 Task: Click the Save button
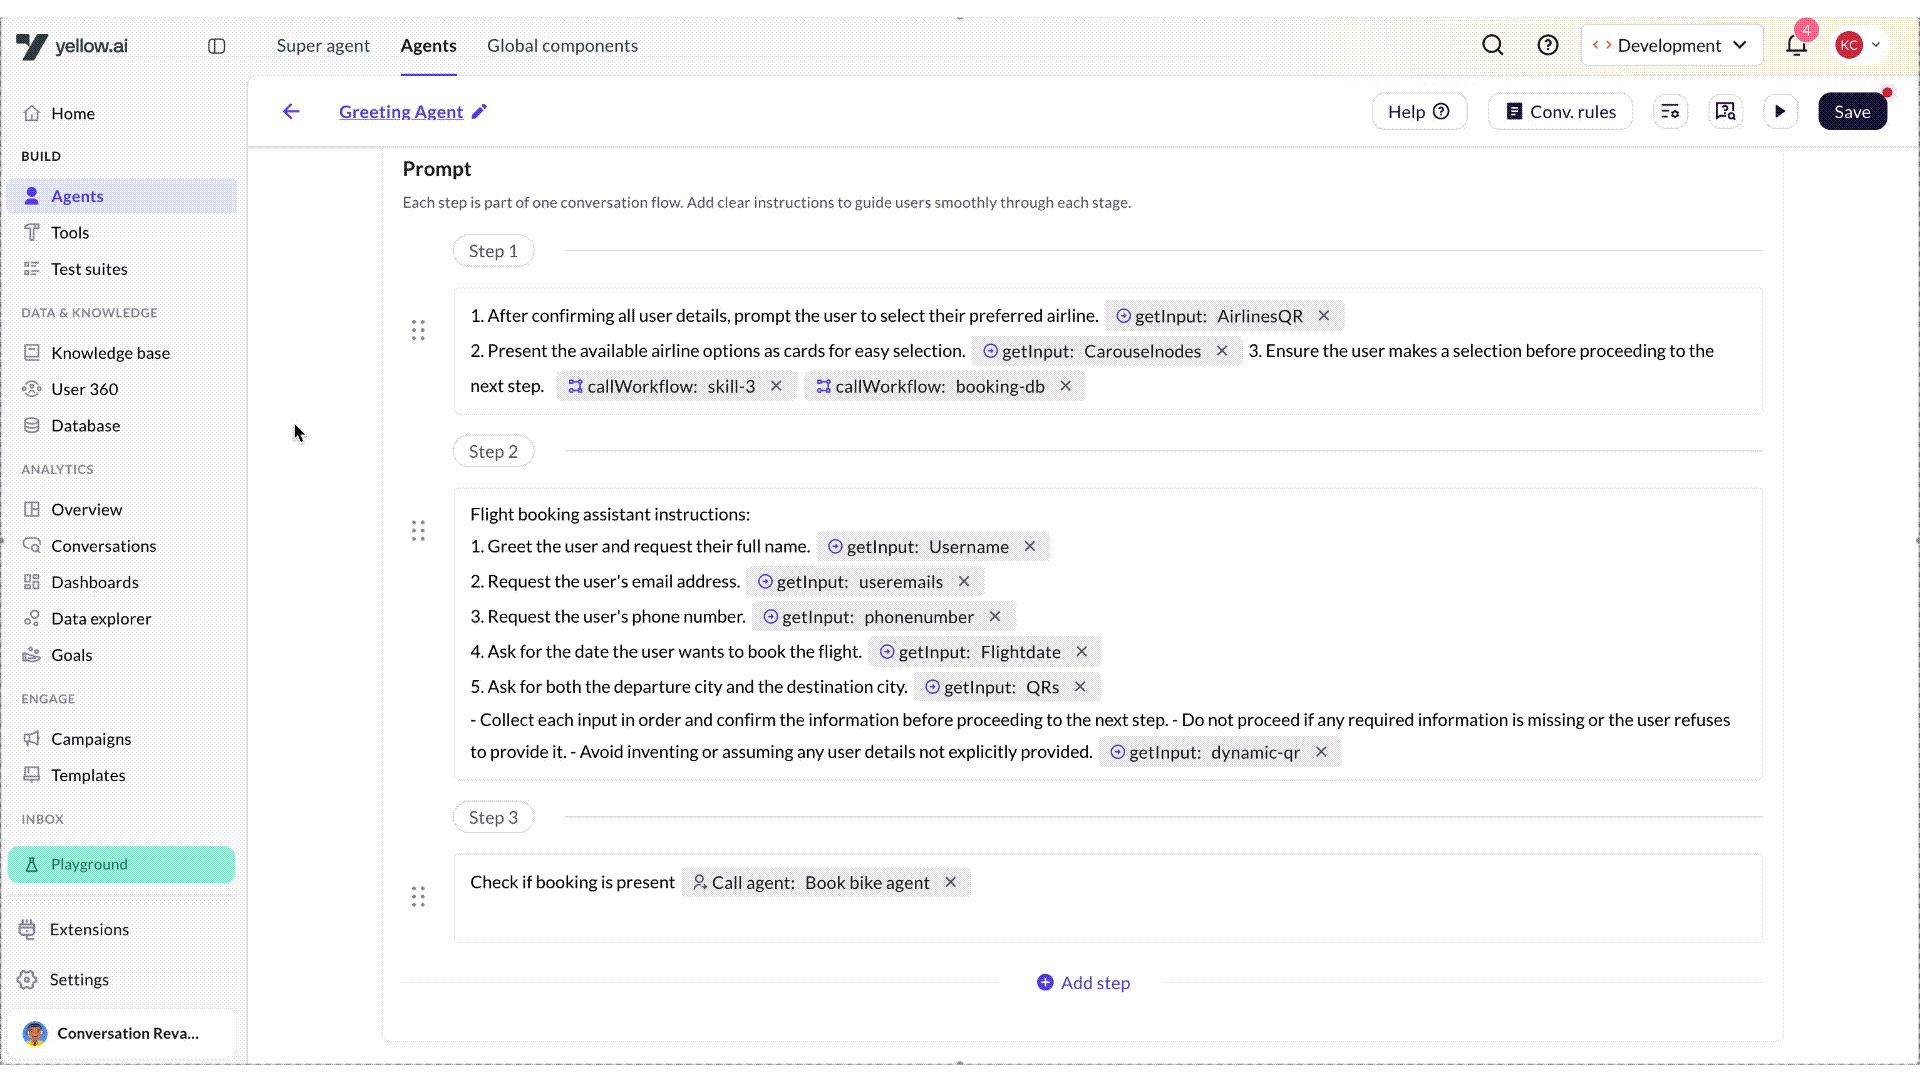click(1851, 112)
